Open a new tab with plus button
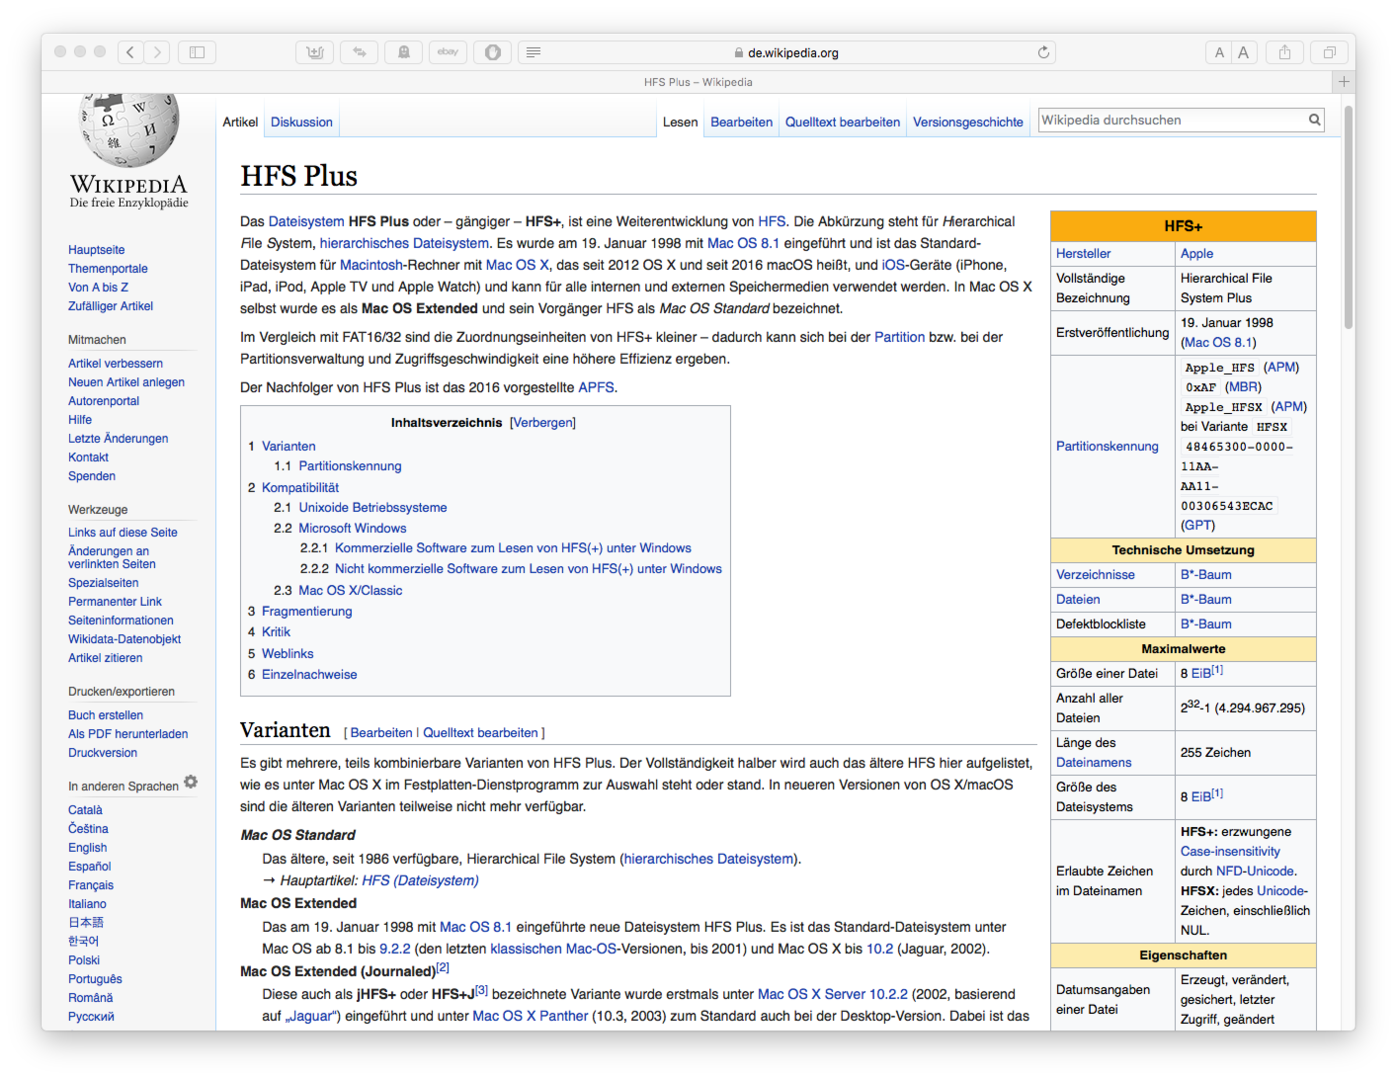Viewport: 1397px width, 1080px height. point(1344,82)
